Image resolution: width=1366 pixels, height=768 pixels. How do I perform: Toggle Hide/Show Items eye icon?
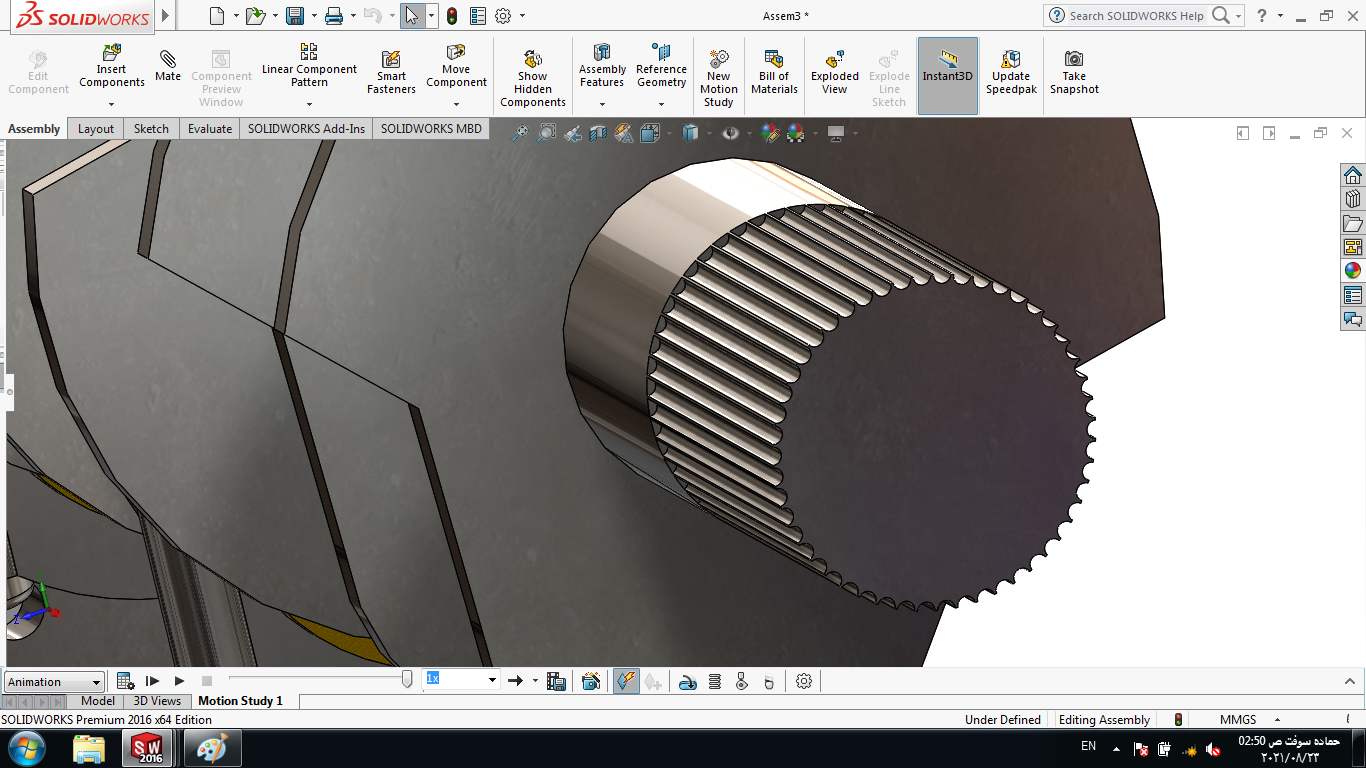click(731, 133)
